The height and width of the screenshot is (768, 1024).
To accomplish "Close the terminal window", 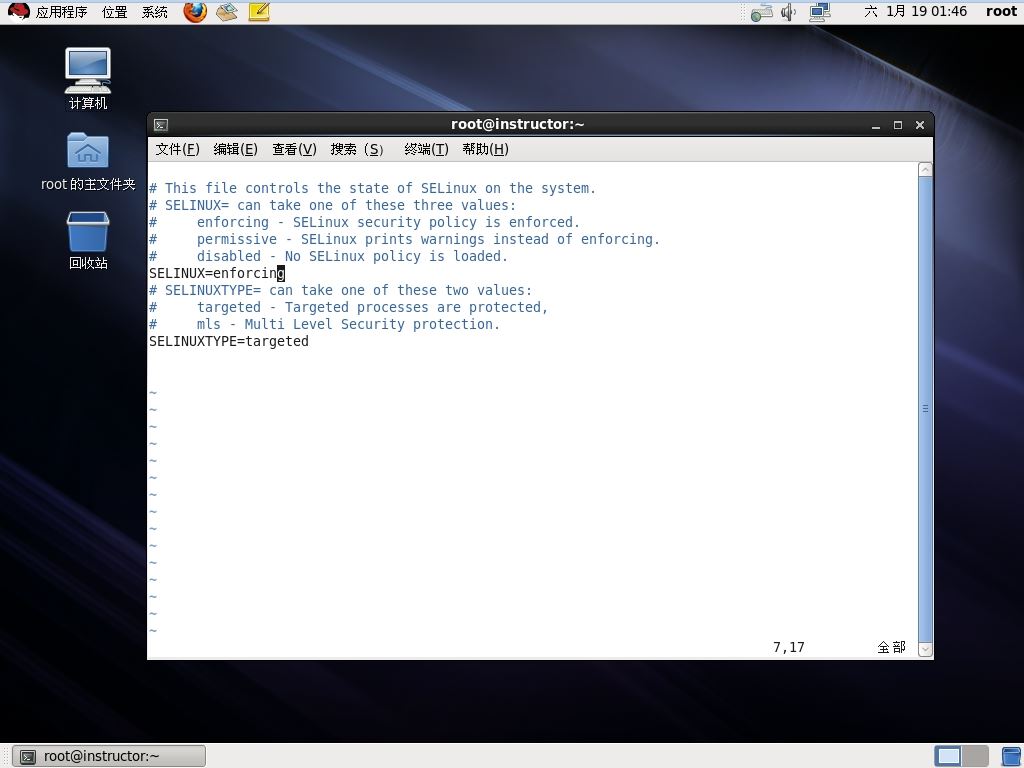I will click(x=920, y=125).
